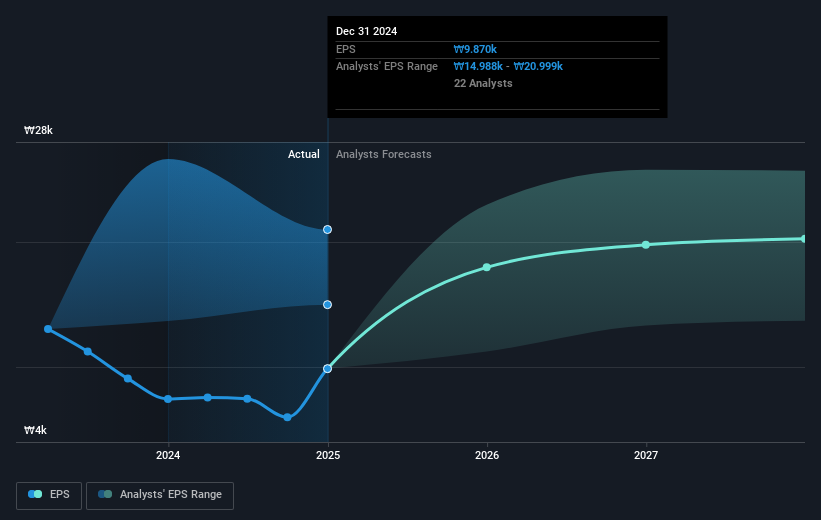Click the third EPS data point before 2024

coord(128,379)
